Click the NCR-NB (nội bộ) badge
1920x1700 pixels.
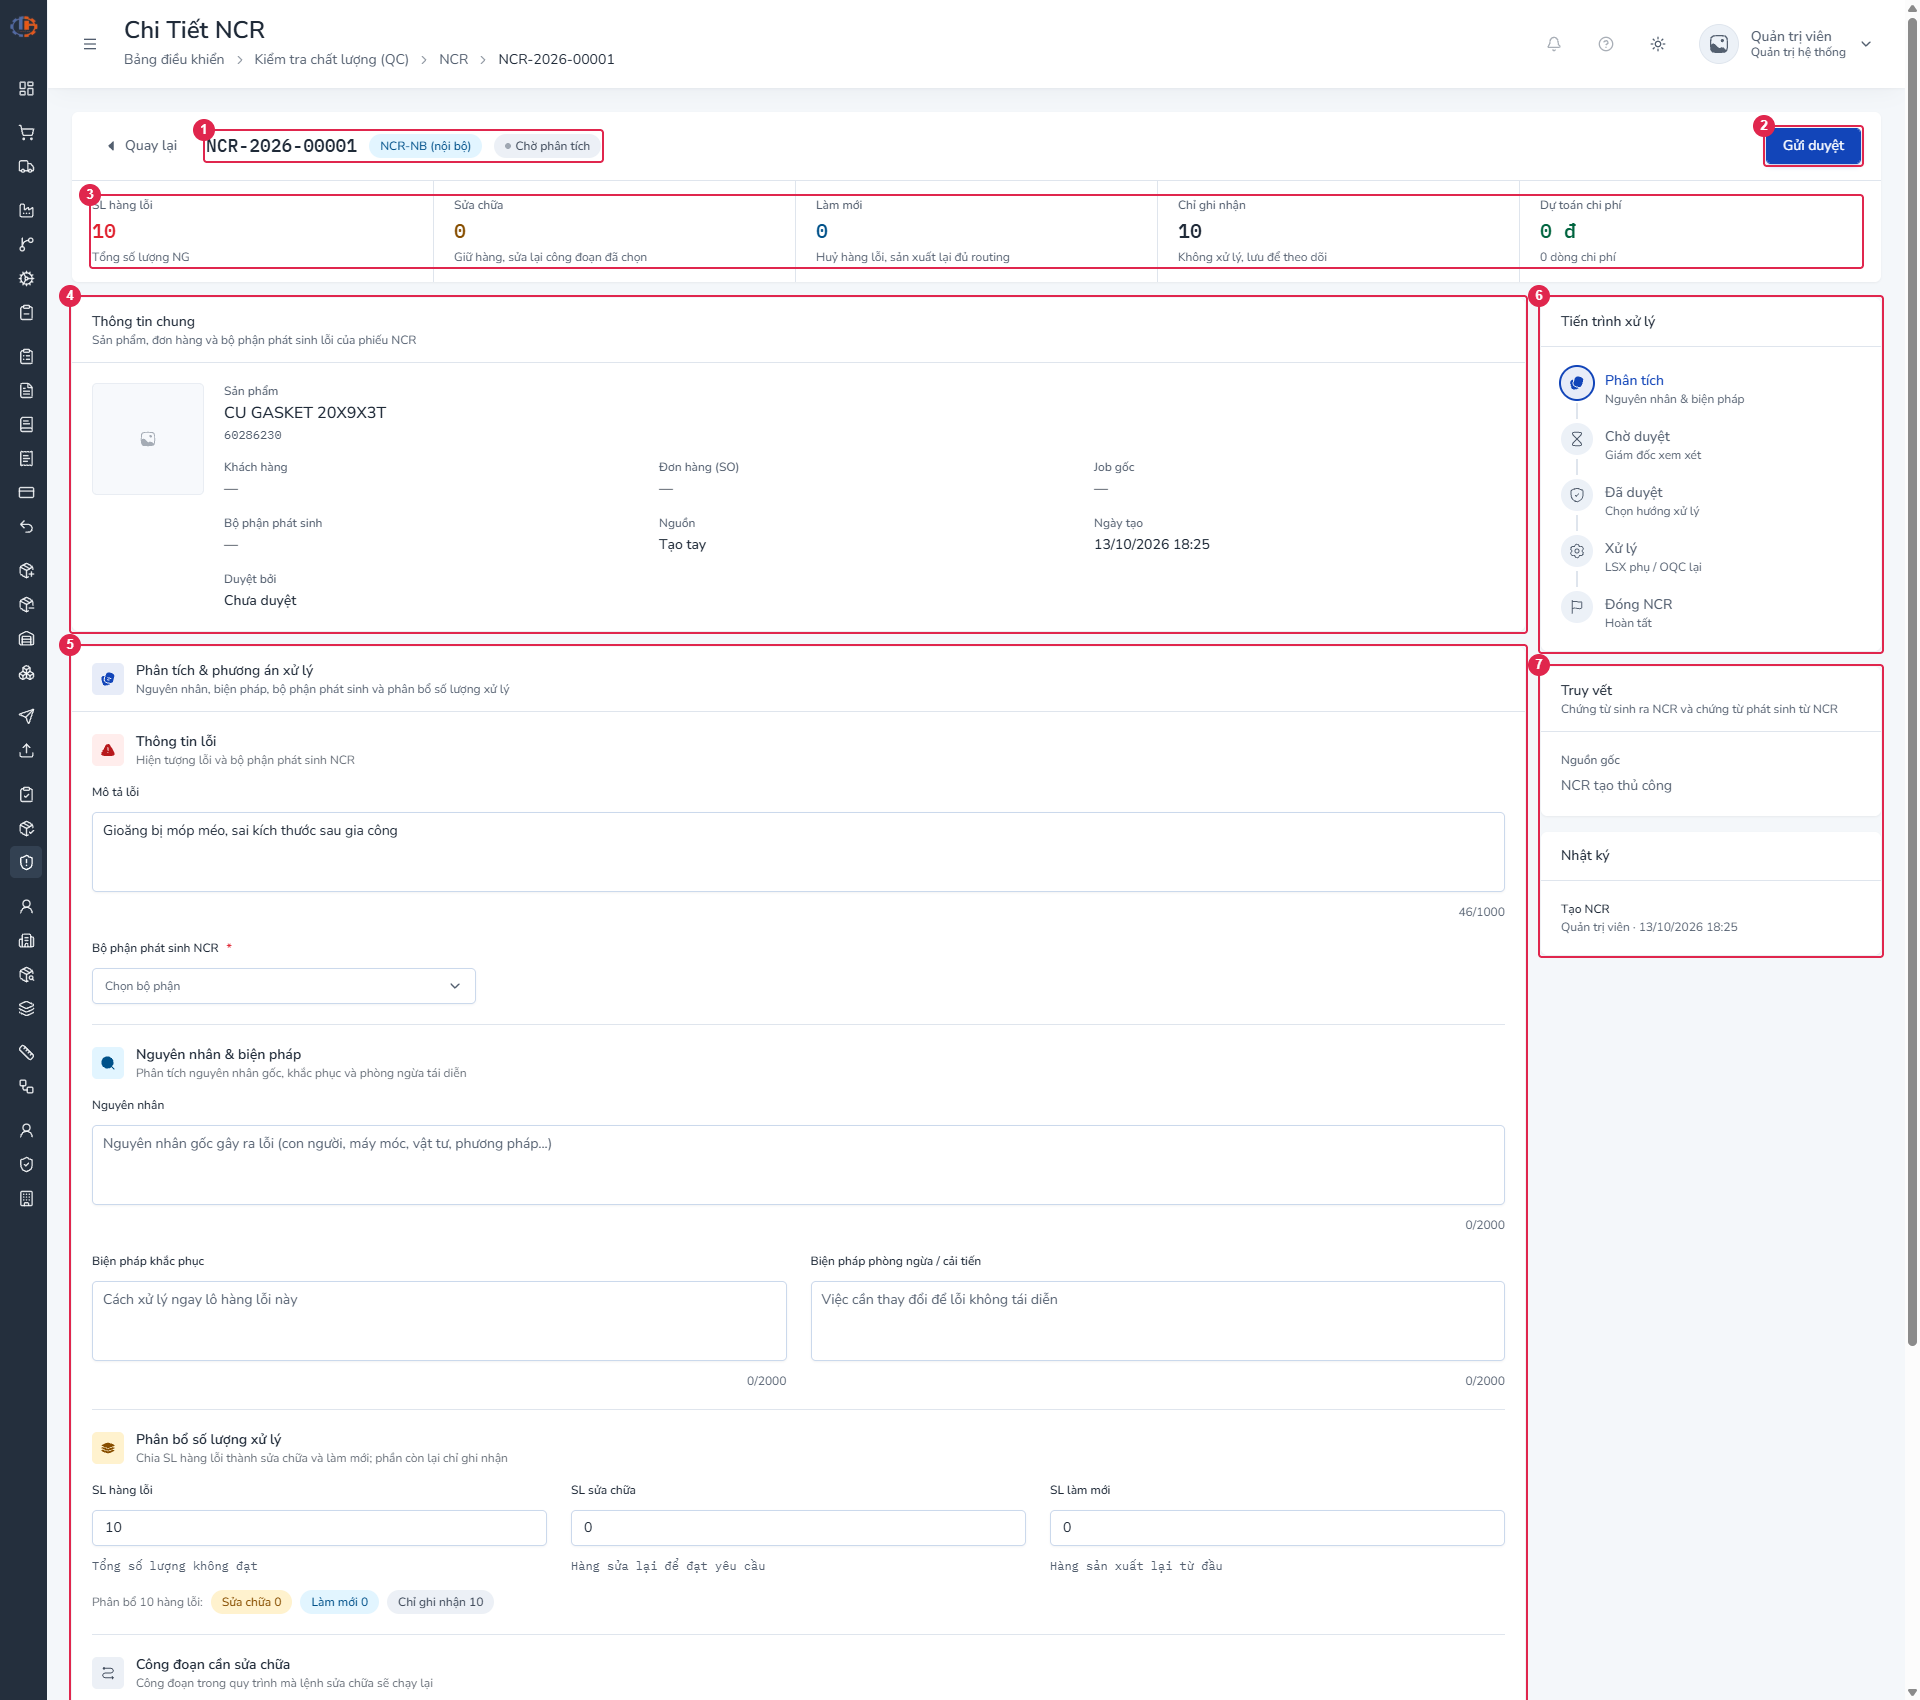[425, 146]
